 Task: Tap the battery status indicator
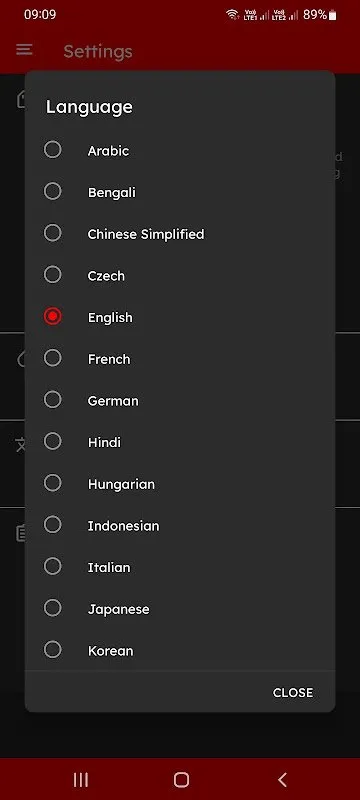[332, 15]
